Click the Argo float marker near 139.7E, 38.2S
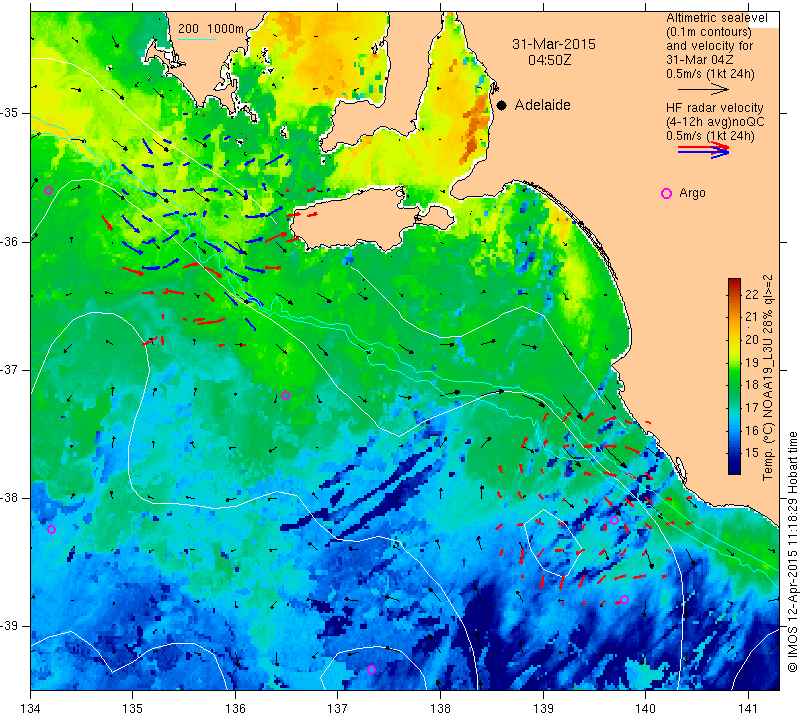 coord(615,520)
